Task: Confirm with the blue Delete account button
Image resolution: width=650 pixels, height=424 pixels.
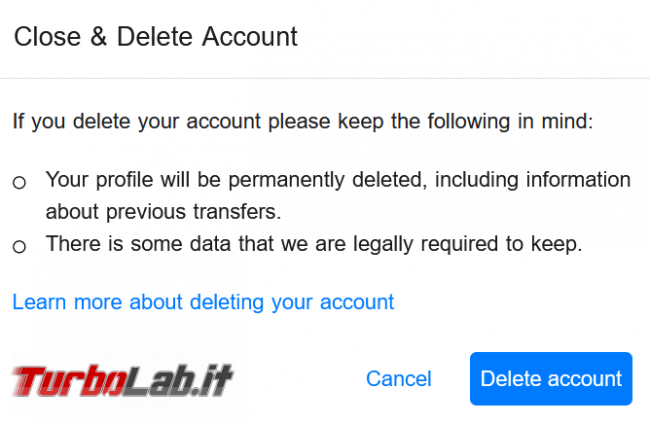Action: pos(551,378)
